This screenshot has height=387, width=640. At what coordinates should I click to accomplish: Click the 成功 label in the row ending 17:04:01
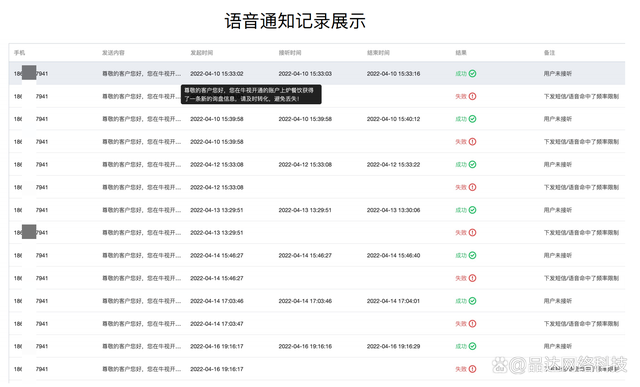pos(461,301)
